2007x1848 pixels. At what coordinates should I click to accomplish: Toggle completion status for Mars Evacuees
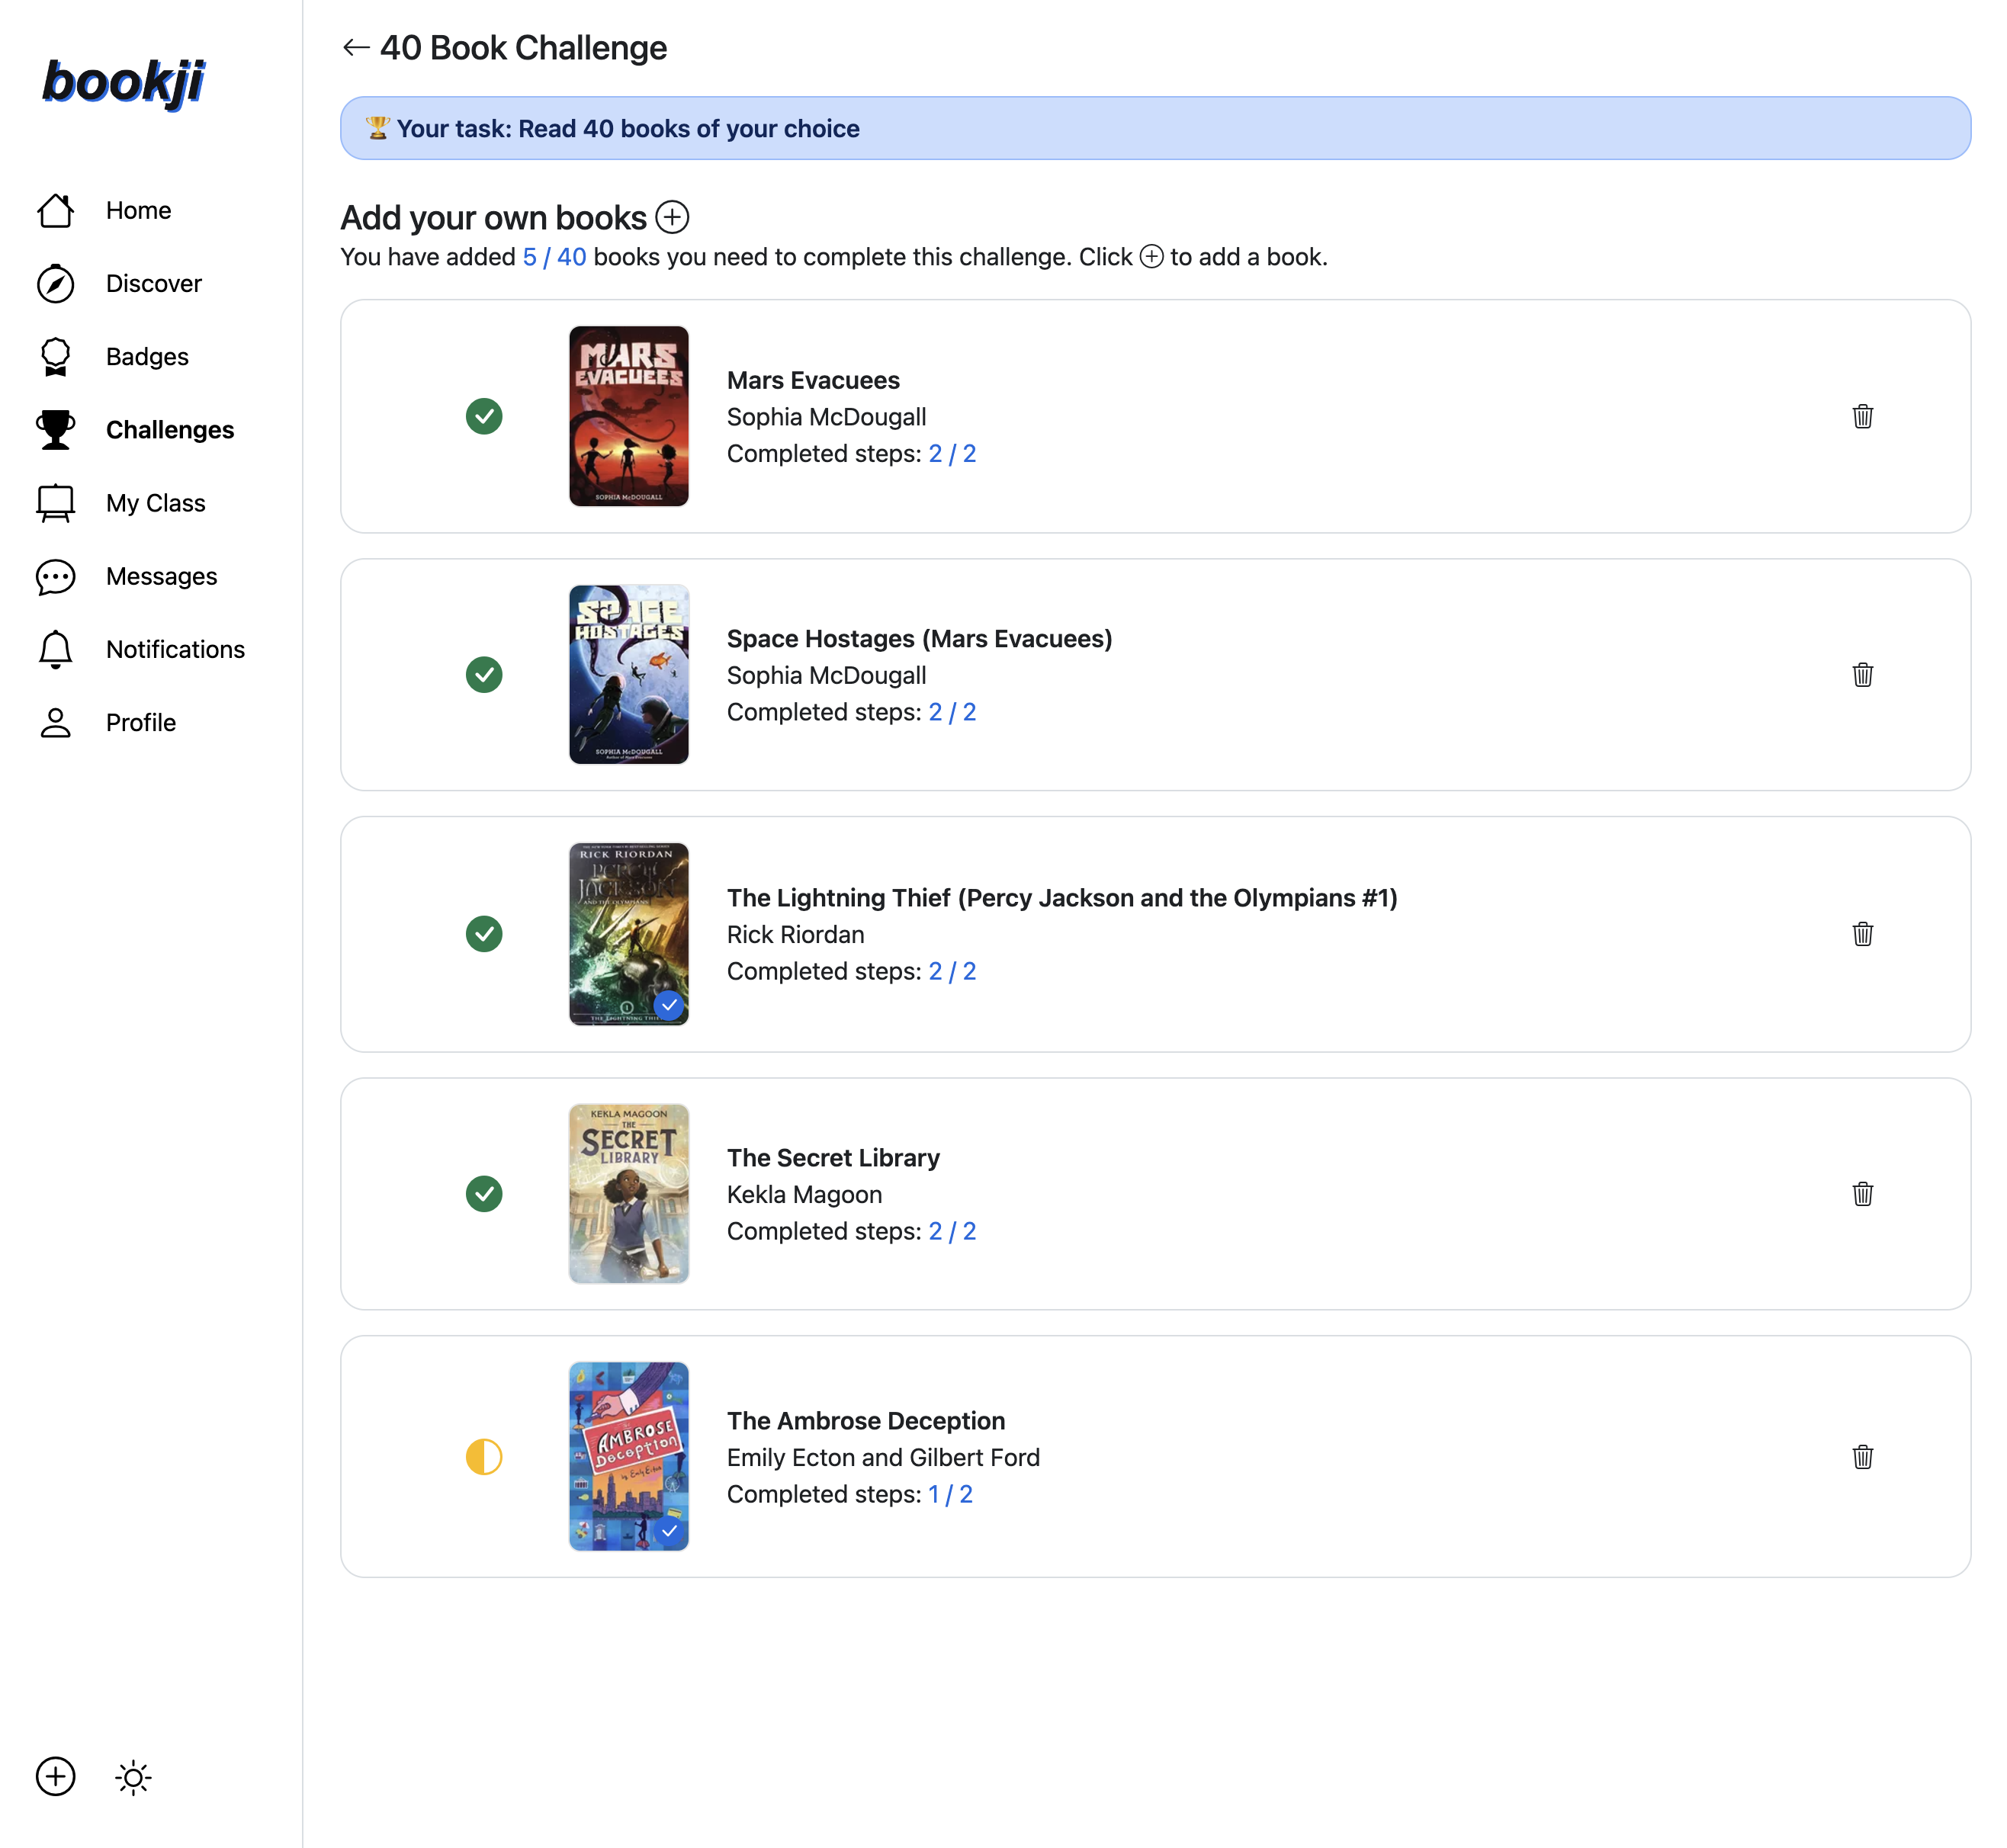[484, 416]
